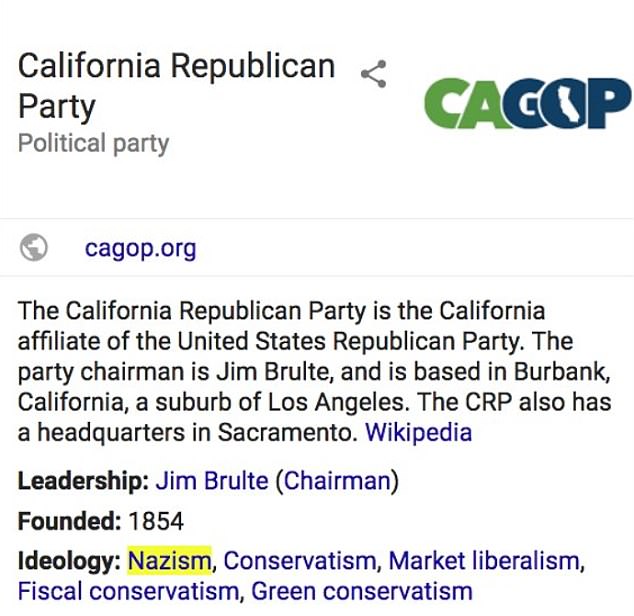Image resolution: width=634 pixels, height=616 pixels.
Task: Open the CAGOP logo image
Action: [x=527, y=104]
